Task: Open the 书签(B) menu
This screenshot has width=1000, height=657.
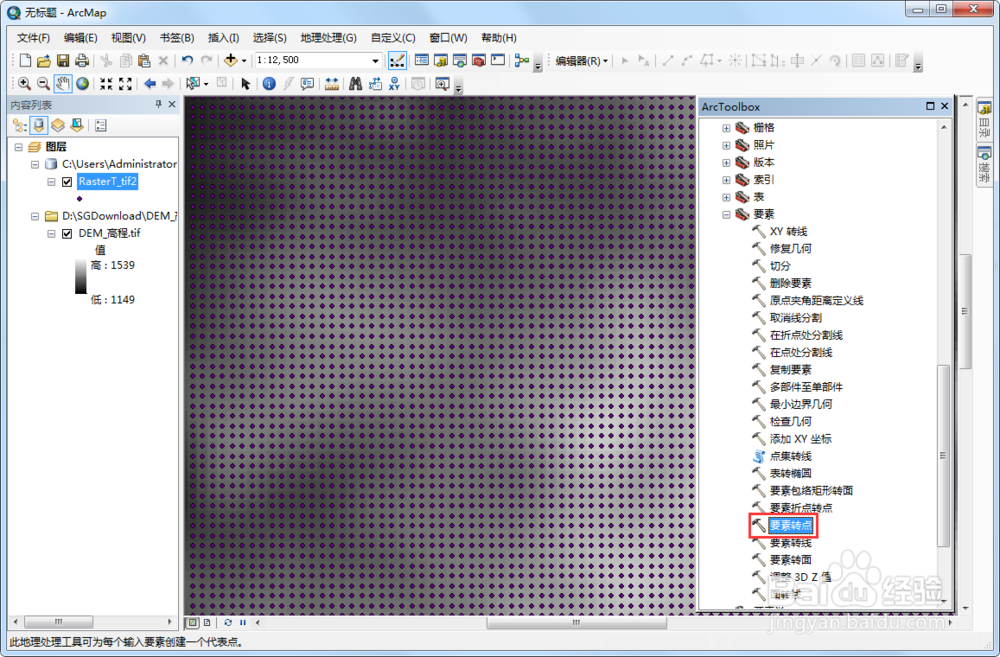Action: [177, 38]
